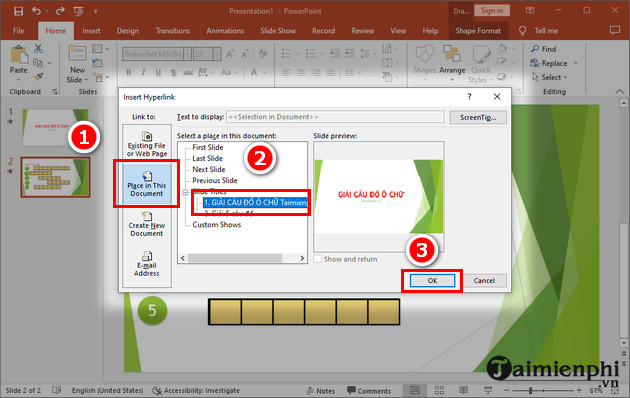Screen dimensions: 630x398
Task: Copy the selection
Action: coord(38,63)
